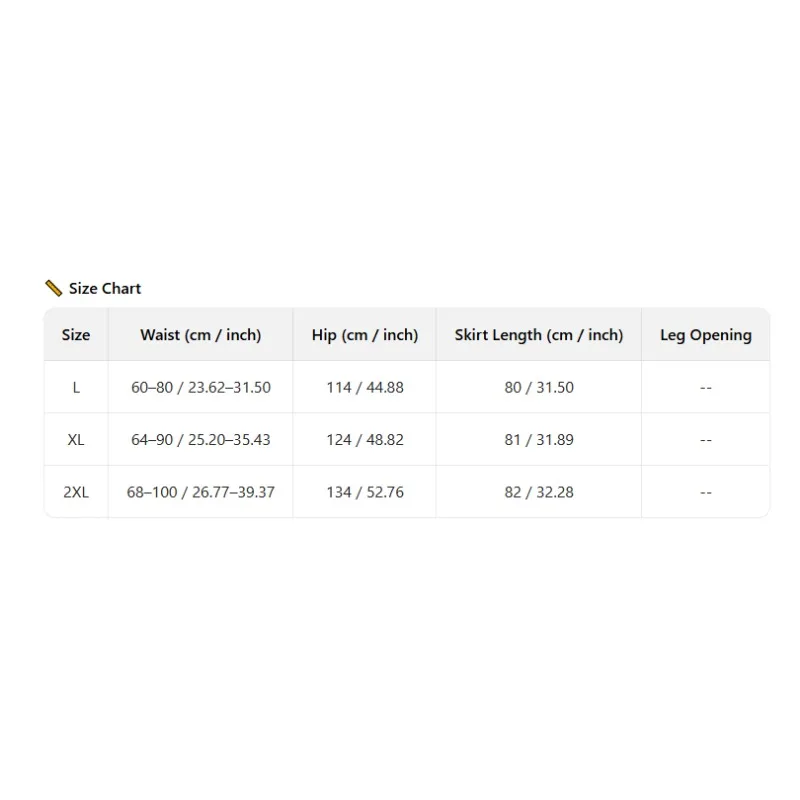Click the Size Chart heading
This screenshot has height=800, width=800.
(105, 288)
